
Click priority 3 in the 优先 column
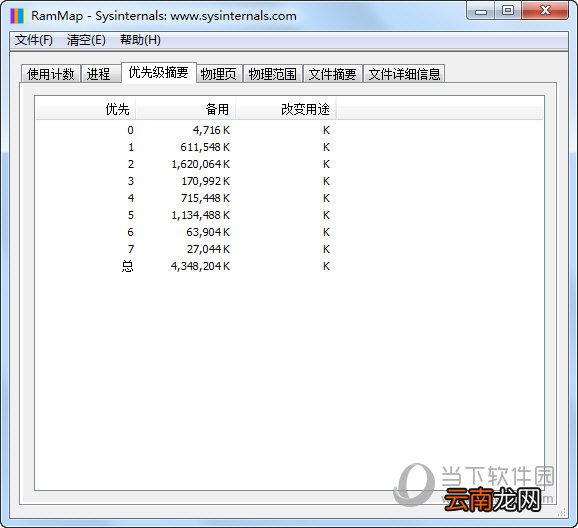(x=131, y=181)
